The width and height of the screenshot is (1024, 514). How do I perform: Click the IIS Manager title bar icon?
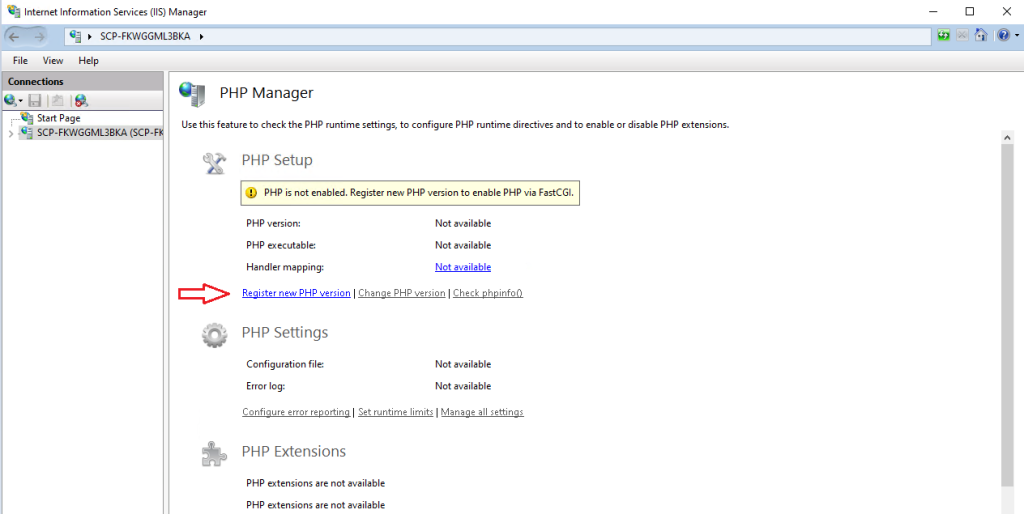tap(12, 11)
